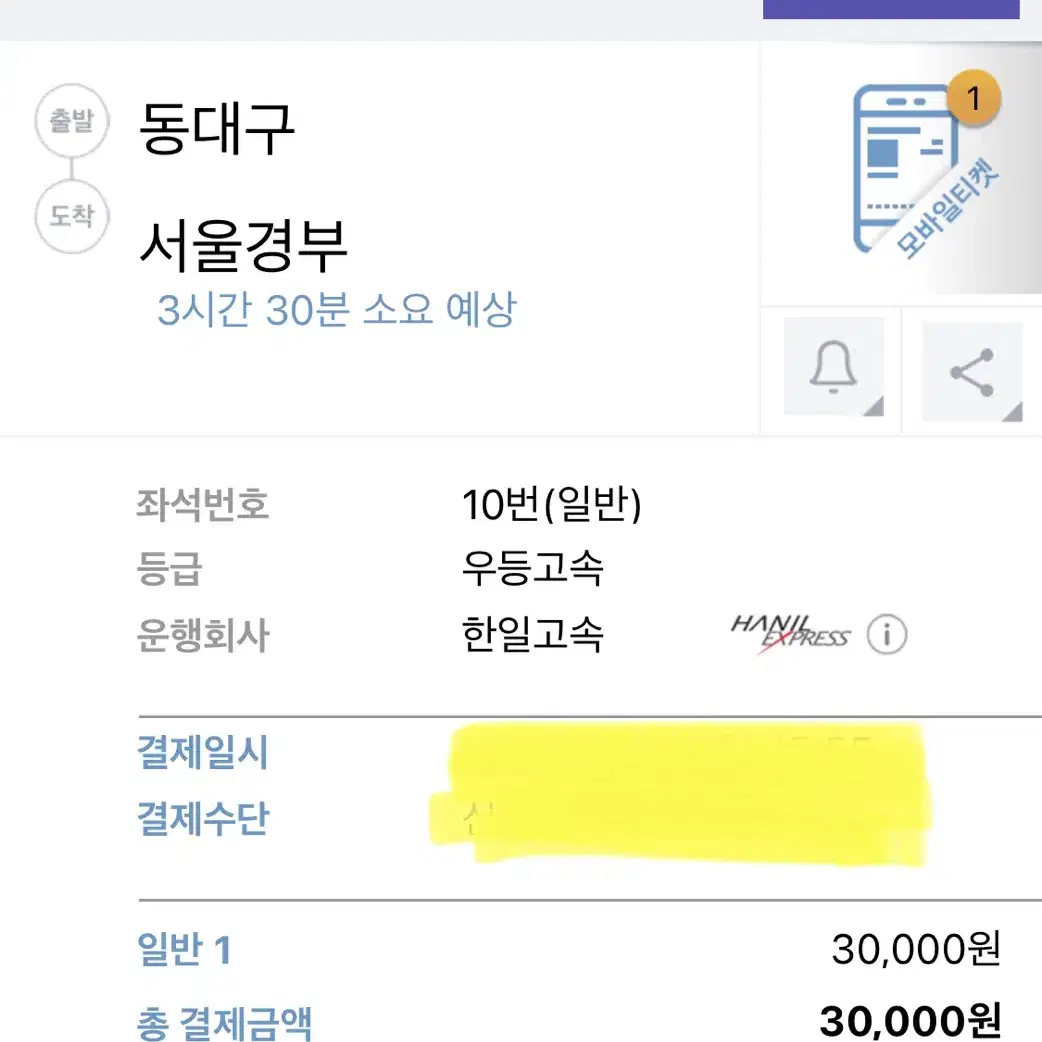This screenshot has height=1042, width=1042.
Task: Click the Hanil Express logo
Action: point(789,633)
